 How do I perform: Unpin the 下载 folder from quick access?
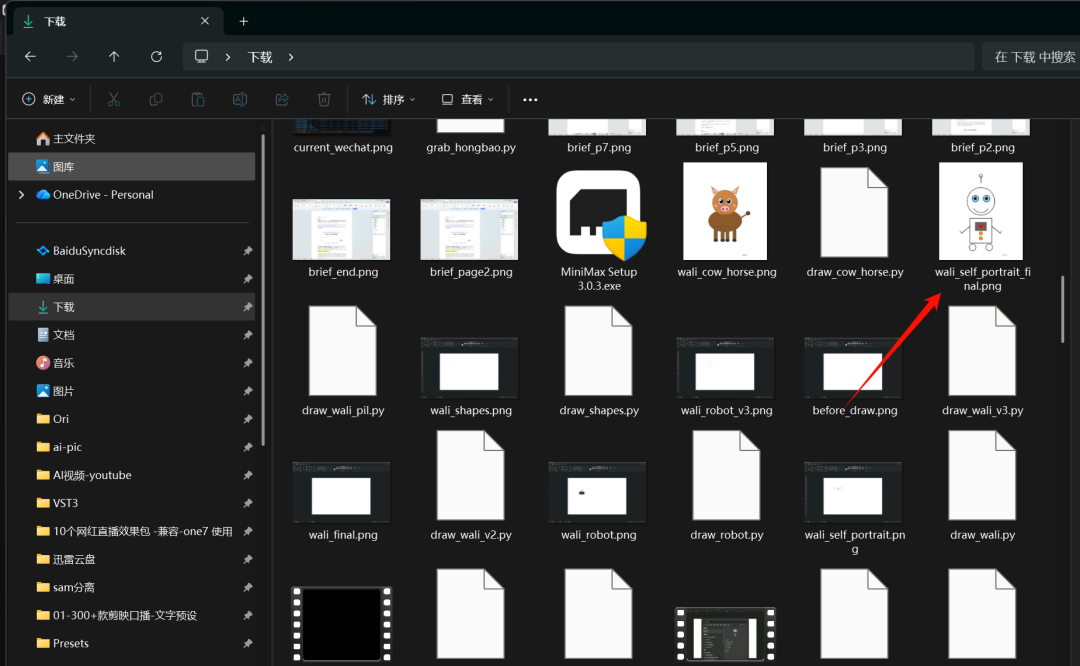(x=247, y=307)
